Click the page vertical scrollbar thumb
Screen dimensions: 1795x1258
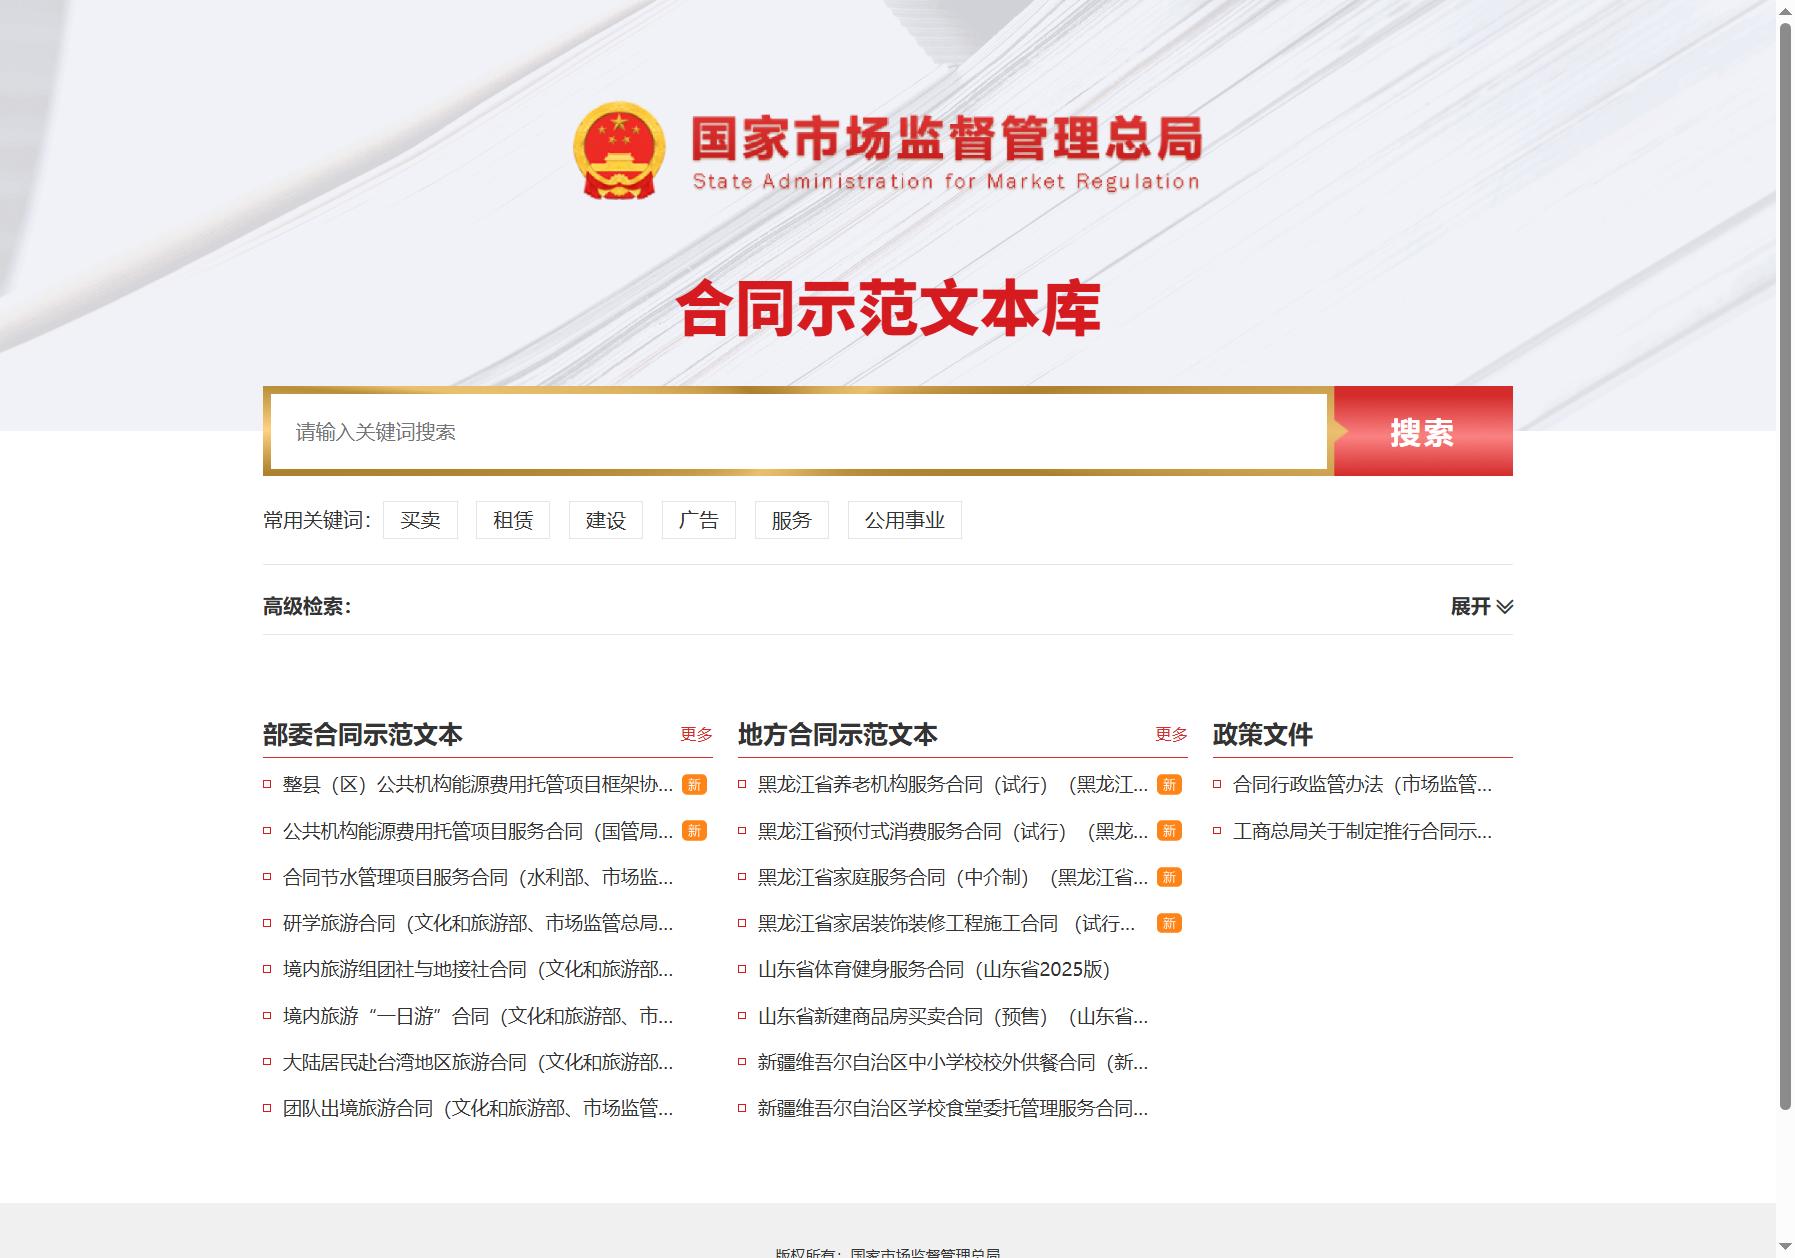tap(1785, 565)
